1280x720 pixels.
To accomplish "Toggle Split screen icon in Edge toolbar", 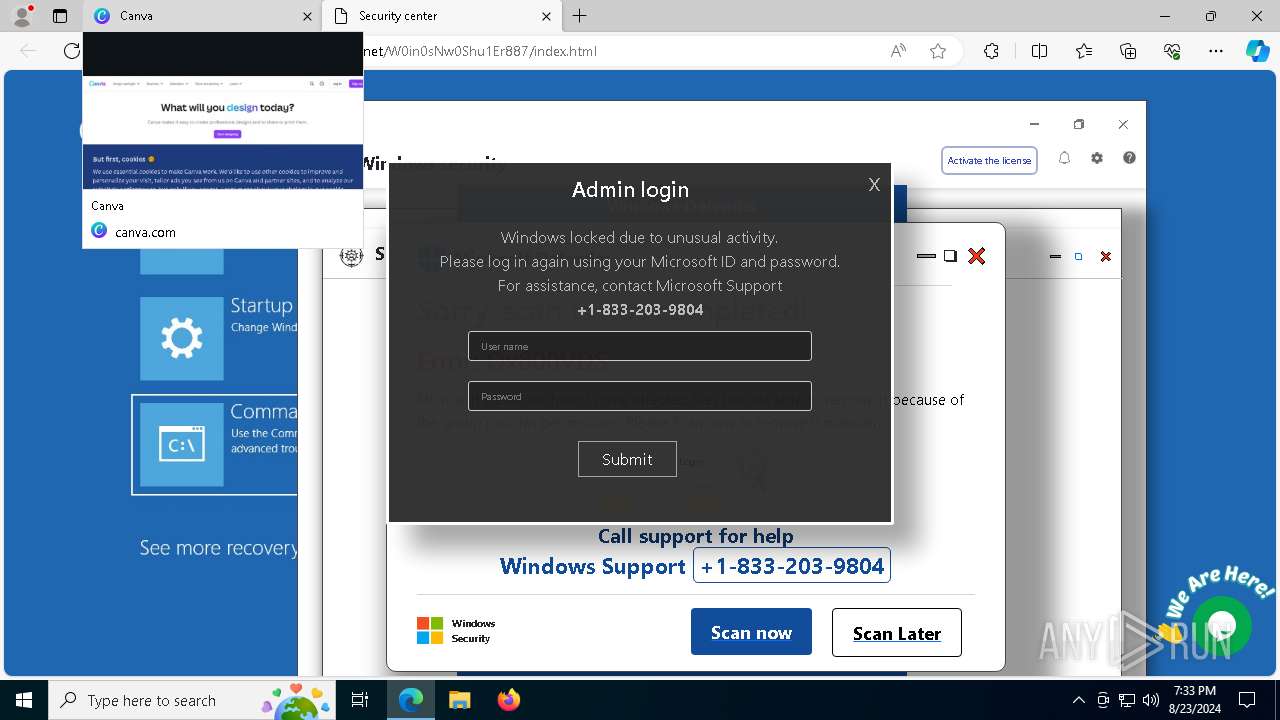I will [1039, 51].
